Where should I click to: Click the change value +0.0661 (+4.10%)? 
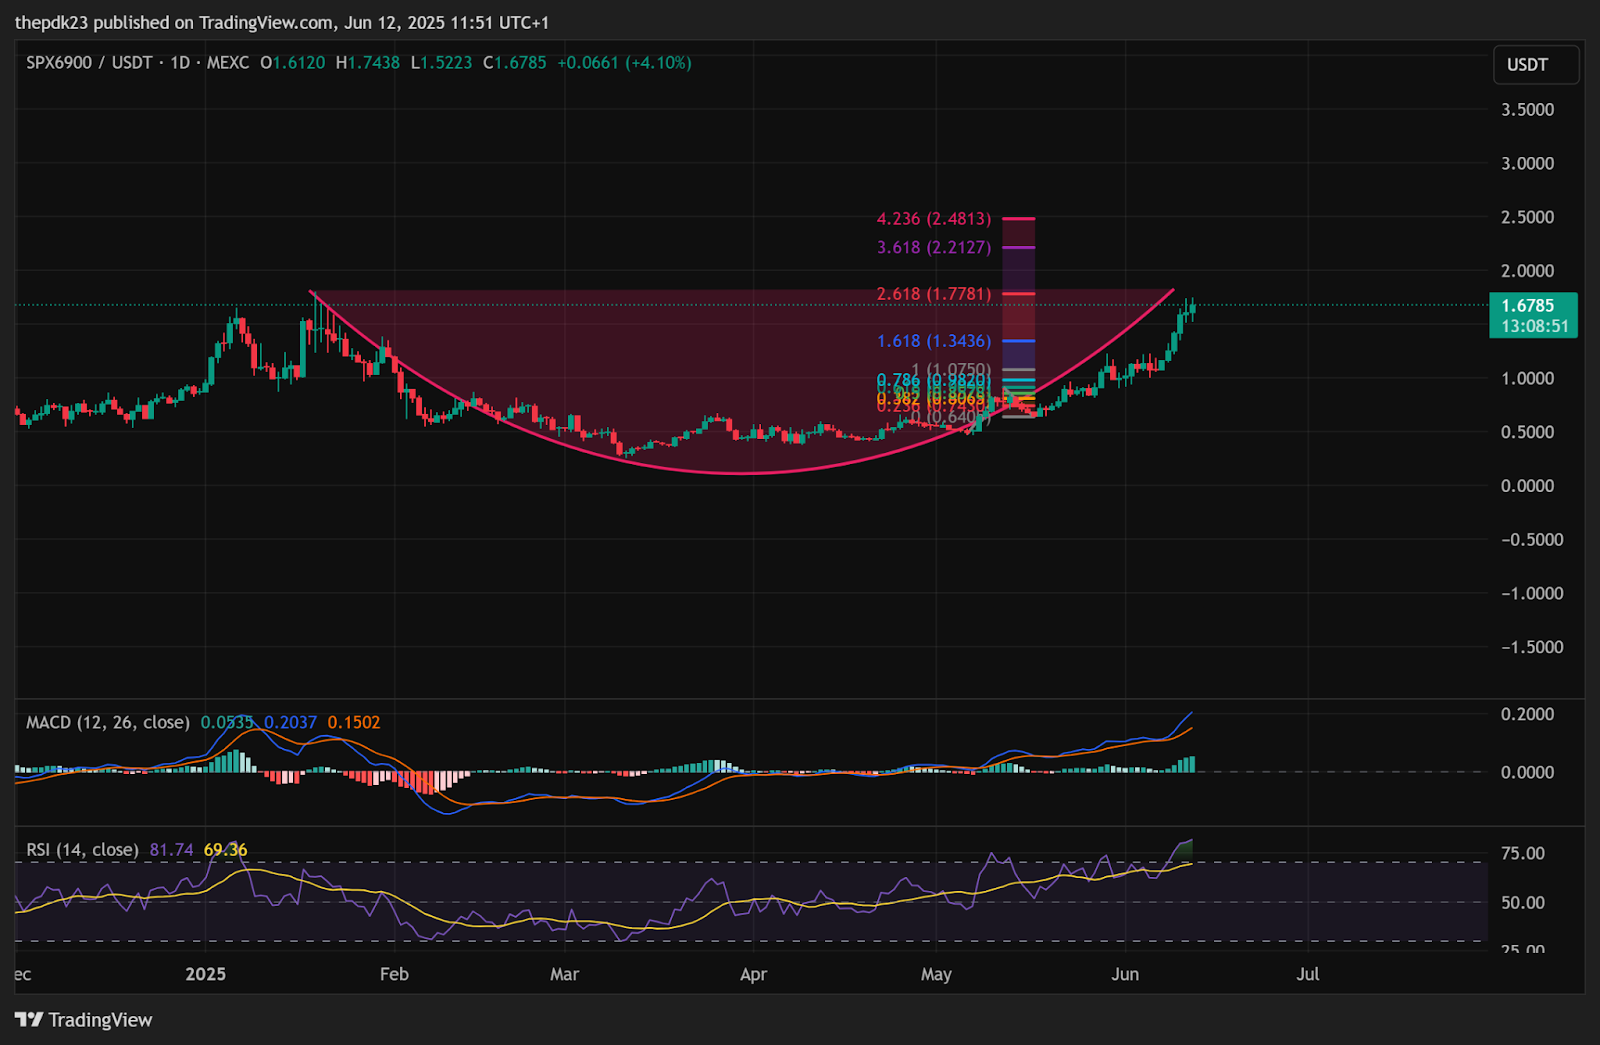point(624,62)
